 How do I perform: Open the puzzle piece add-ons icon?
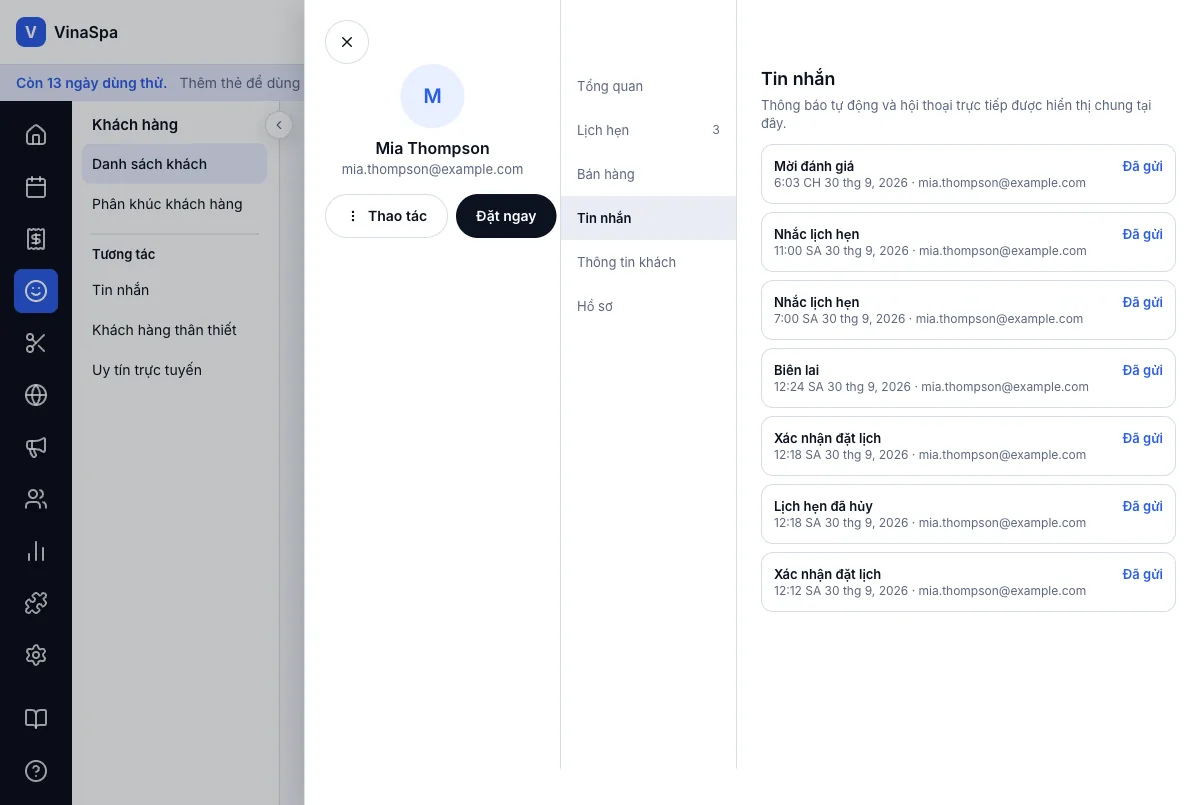[36, 603]
